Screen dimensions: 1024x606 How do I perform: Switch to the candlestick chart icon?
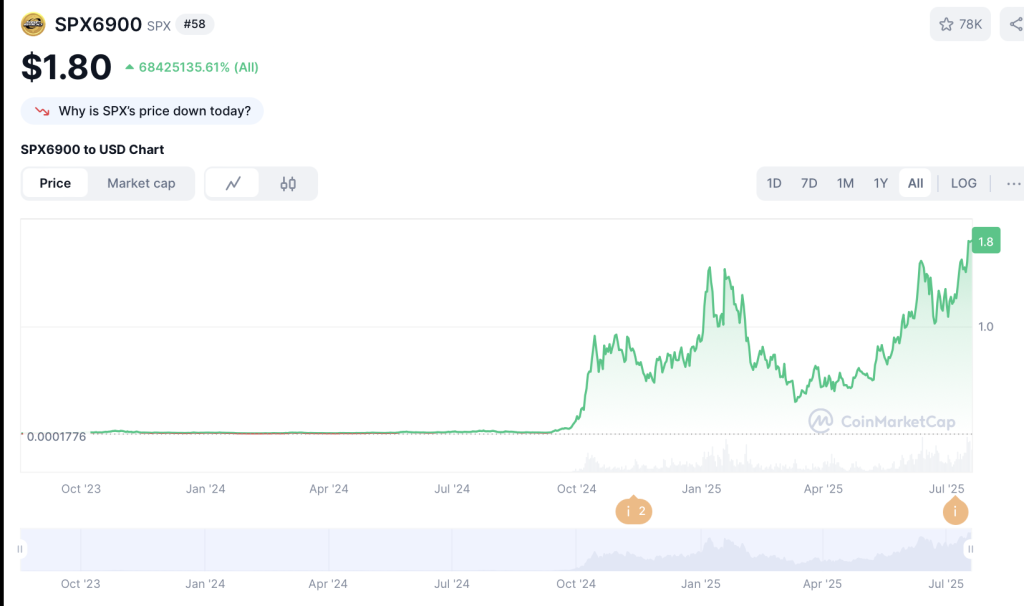click(x=288, y=183)
